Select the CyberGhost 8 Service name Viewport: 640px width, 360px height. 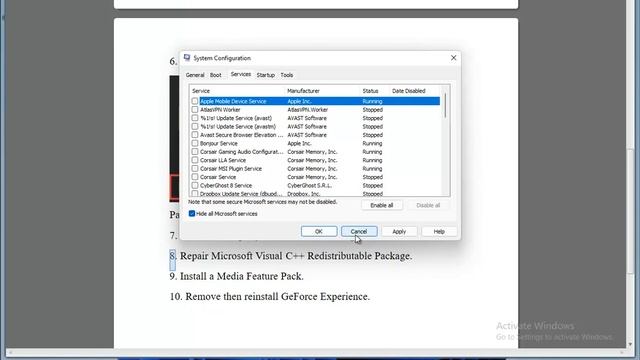point(226,185)
